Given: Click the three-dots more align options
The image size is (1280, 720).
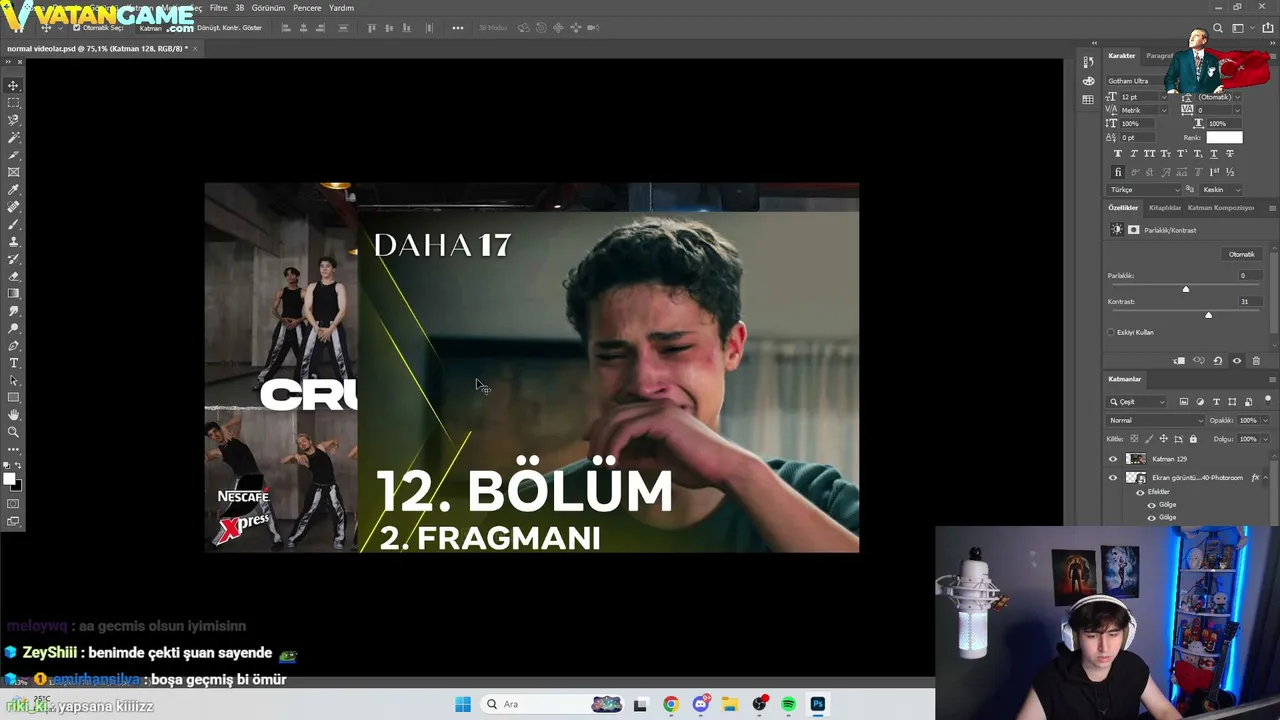Looking at the screenshot, I should [x=458, y=28].
